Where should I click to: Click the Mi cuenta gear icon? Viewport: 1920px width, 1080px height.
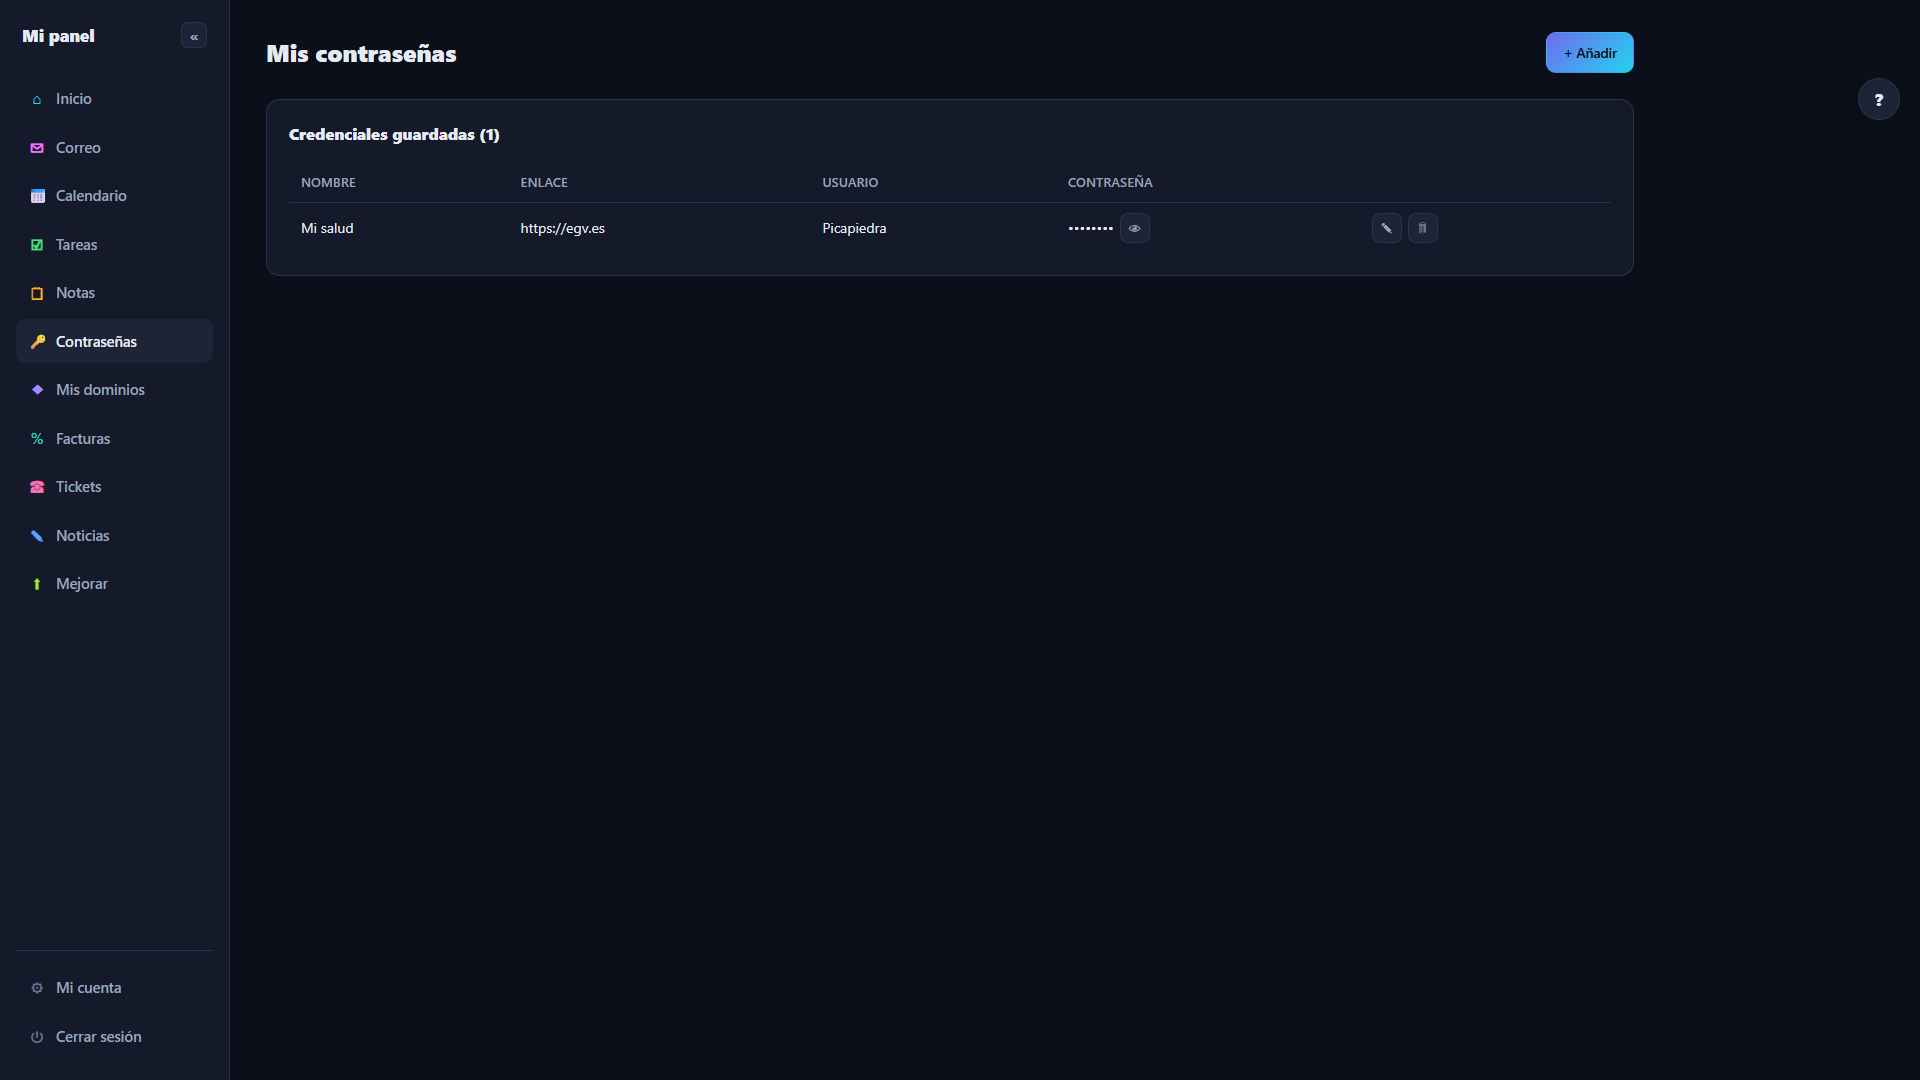point(37,988)
